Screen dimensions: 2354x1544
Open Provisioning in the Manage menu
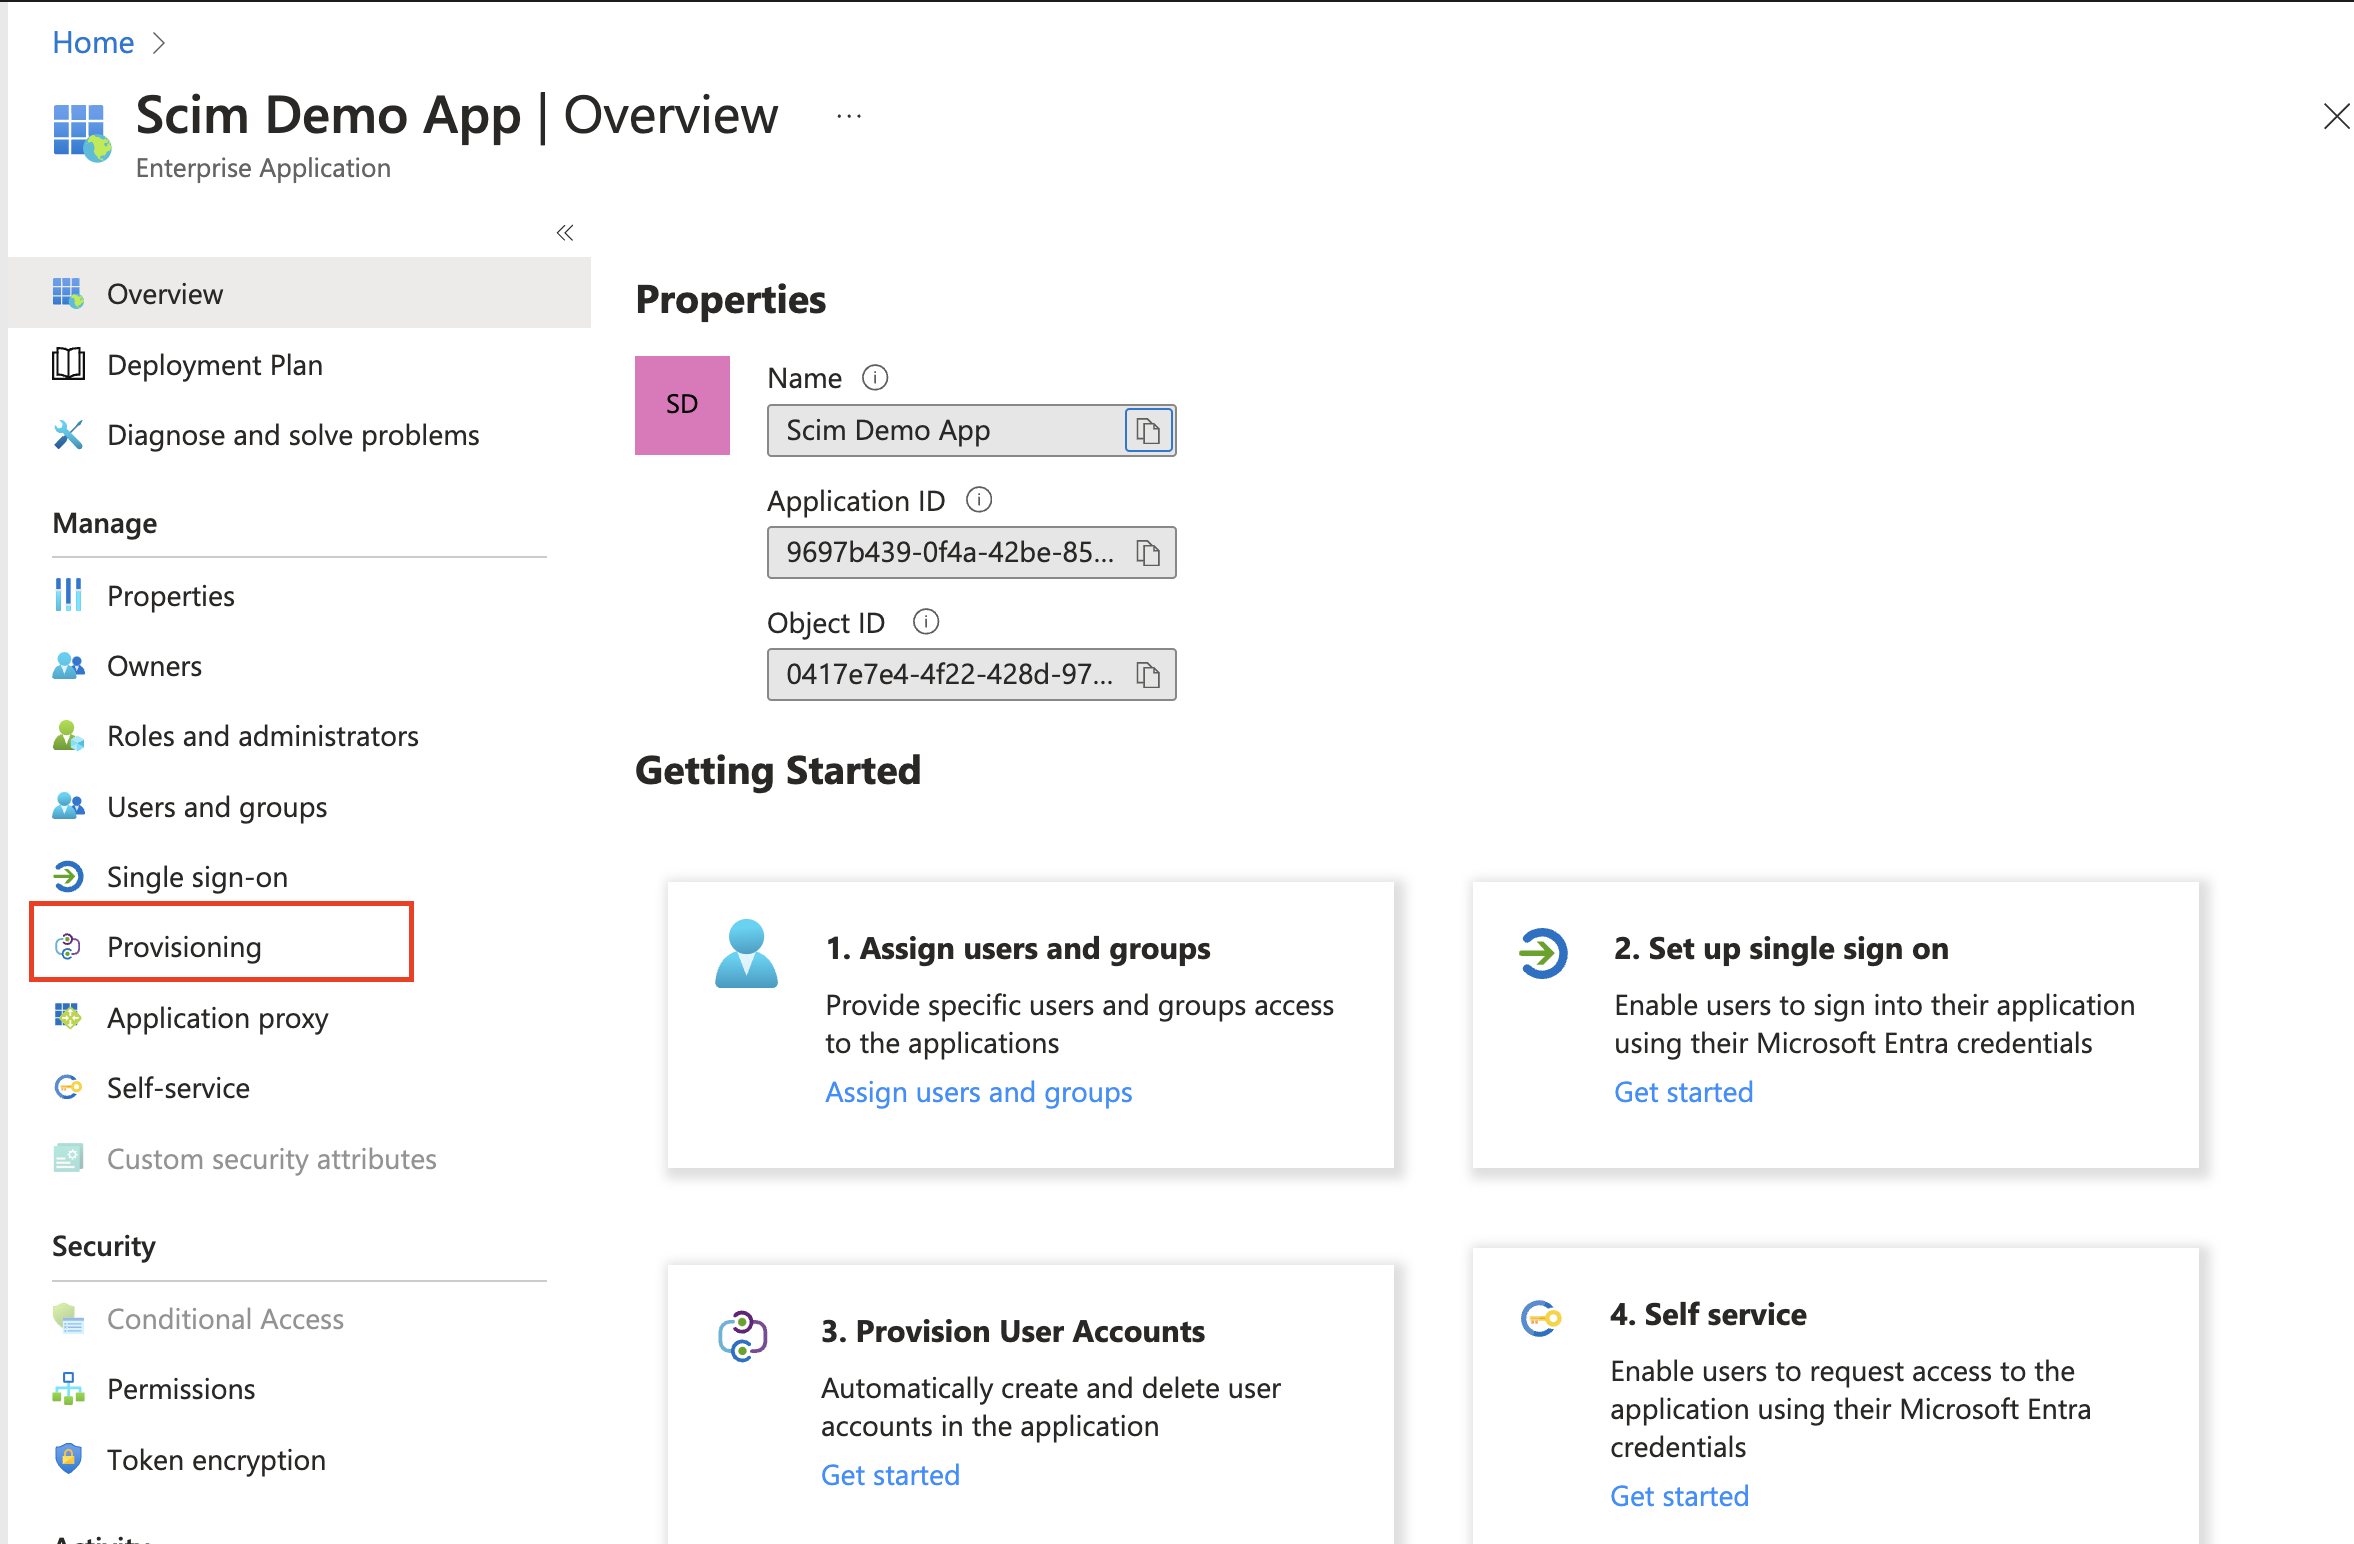pyautogui.click(x=184, y=947)
